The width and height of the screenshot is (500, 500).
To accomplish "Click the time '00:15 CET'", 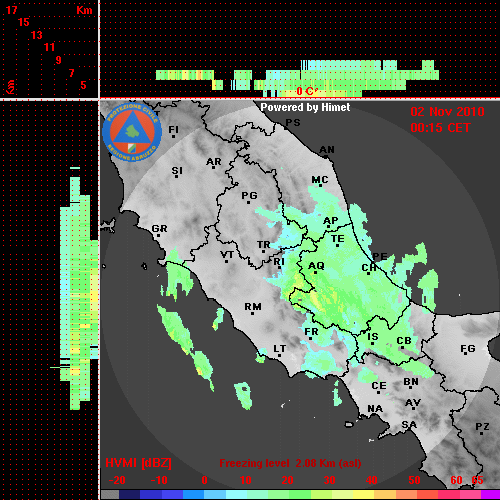I will tap(440, 128).
